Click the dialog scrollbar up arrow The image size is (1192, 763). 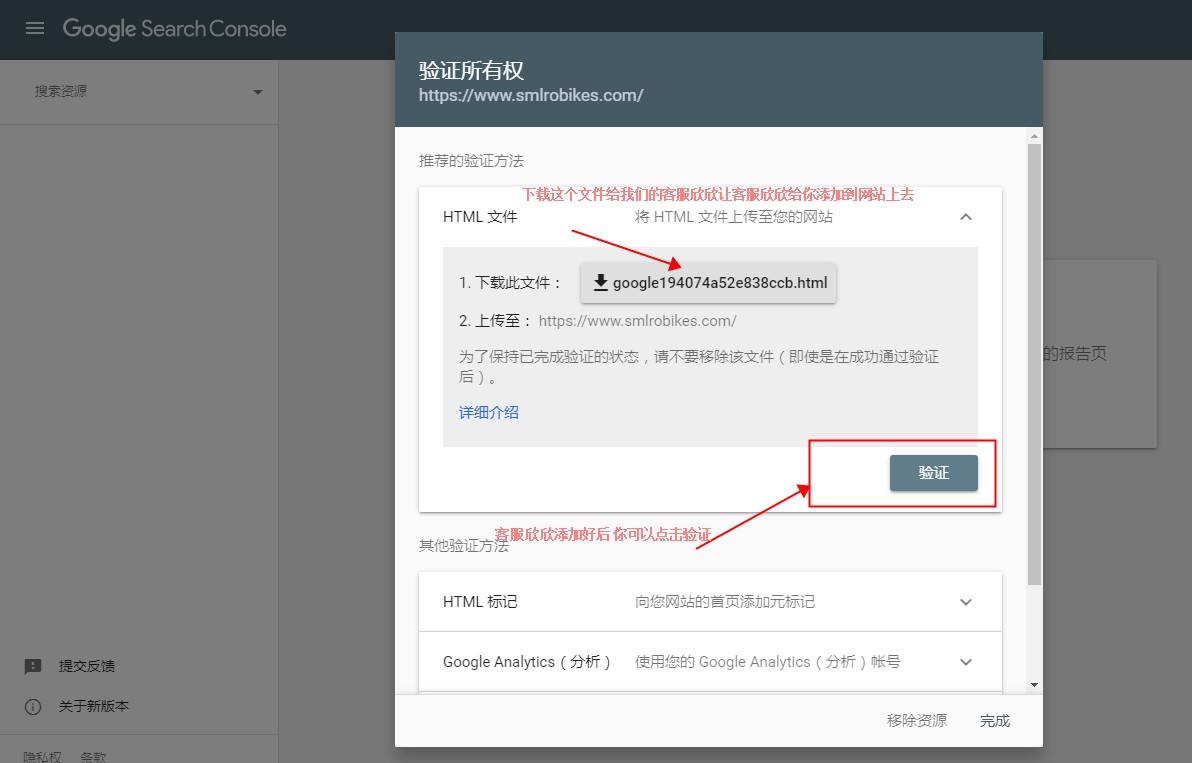pos(1034,135)
